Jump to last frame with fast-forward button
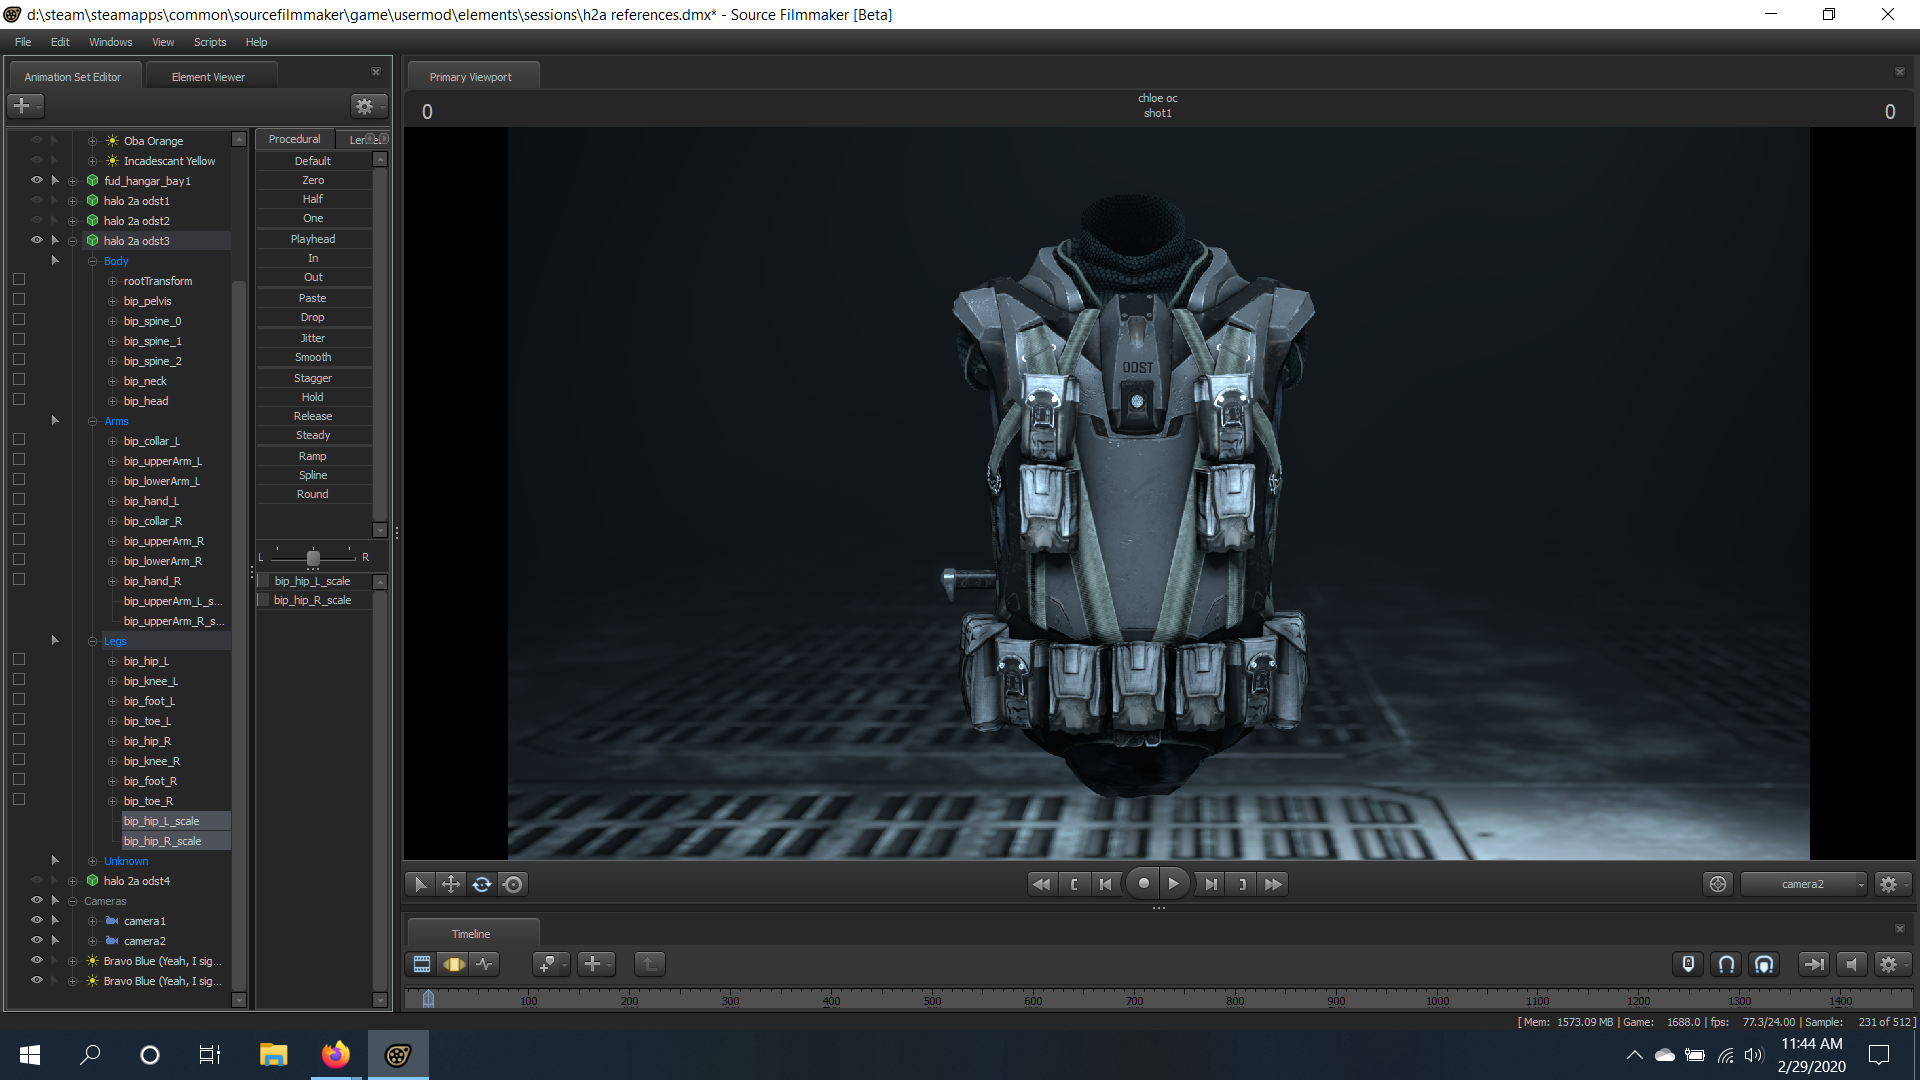 point(1273,884)
